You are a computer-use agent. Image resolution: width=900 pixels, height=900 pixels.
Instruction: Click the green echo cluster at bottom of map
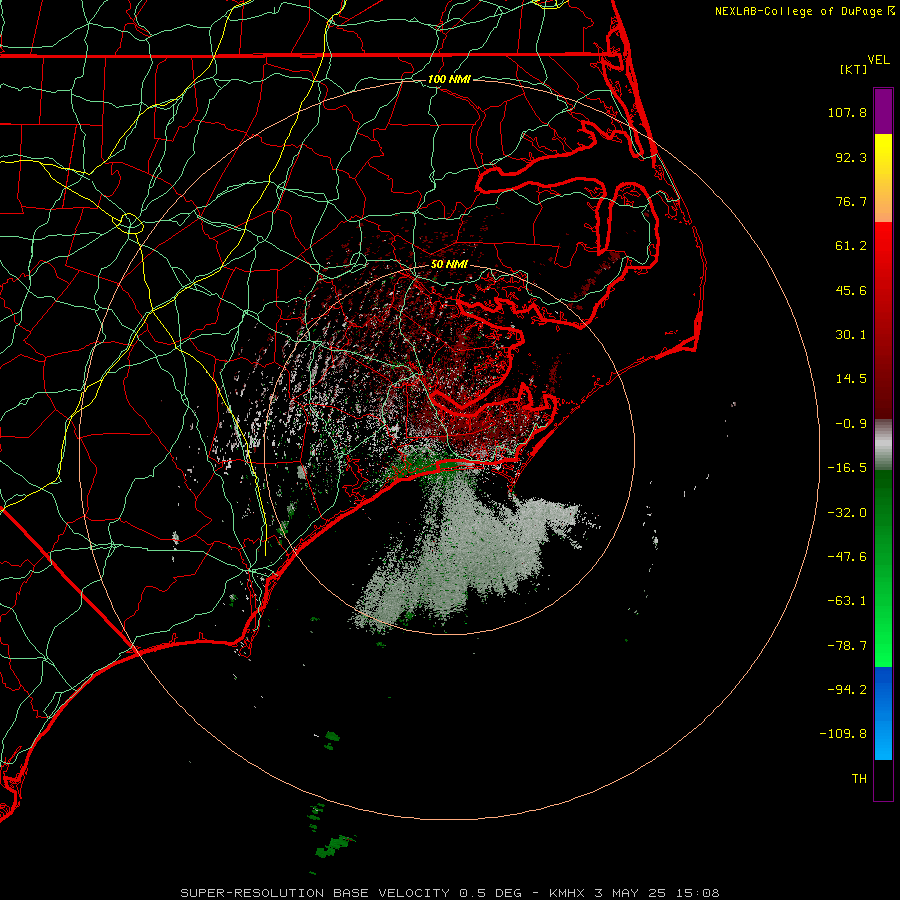[333, 845]
